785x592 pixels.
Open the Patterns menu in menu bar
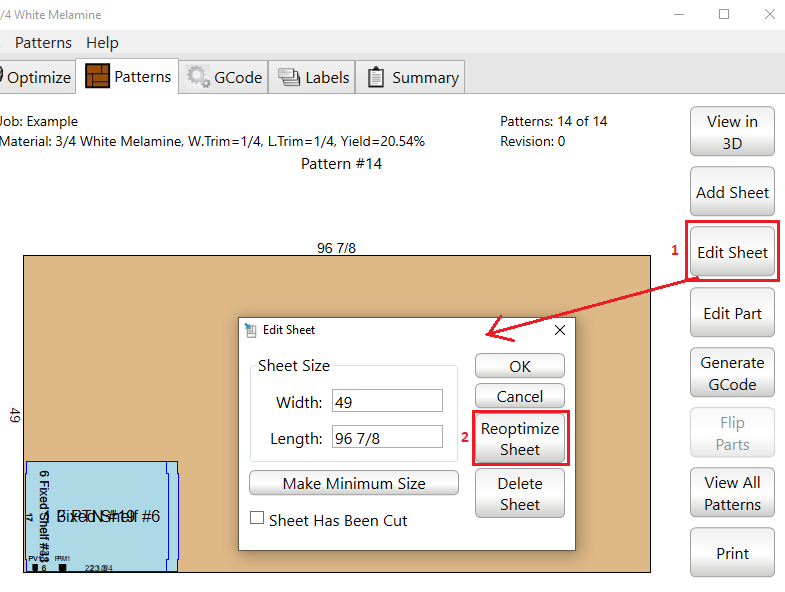tap(43, 43)
